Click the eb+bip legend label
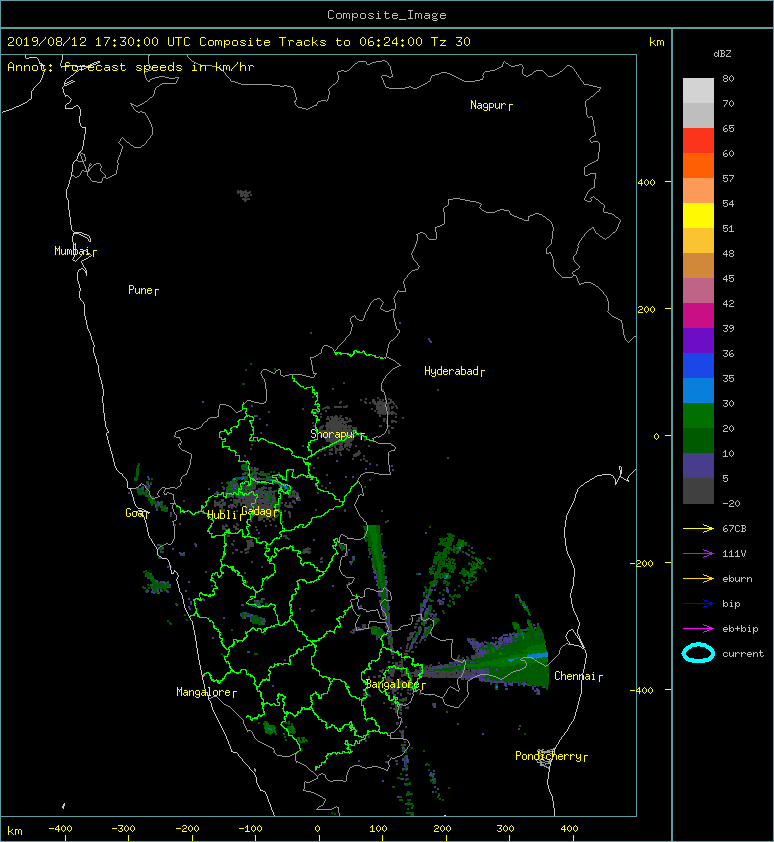 740,629
